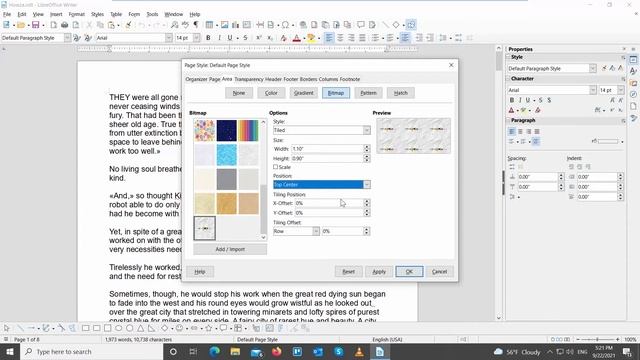
Task: Open the Tools menu
Action: click(152, 14)
